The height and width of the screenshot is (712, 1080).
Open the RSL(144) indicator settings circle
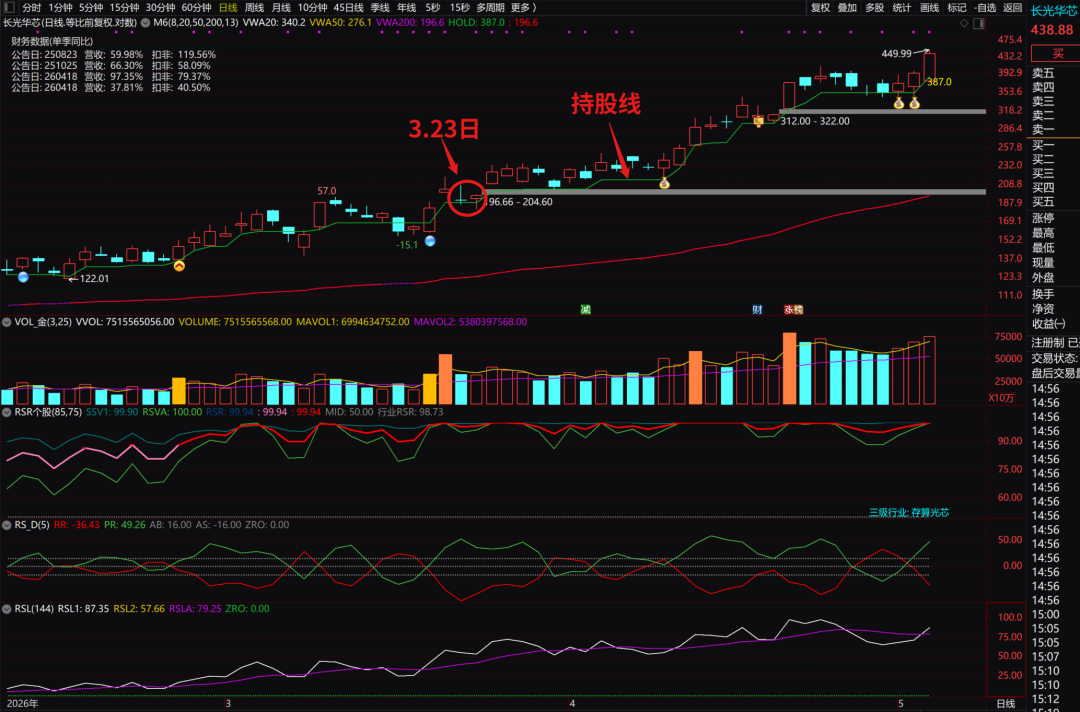coord(6,609)
